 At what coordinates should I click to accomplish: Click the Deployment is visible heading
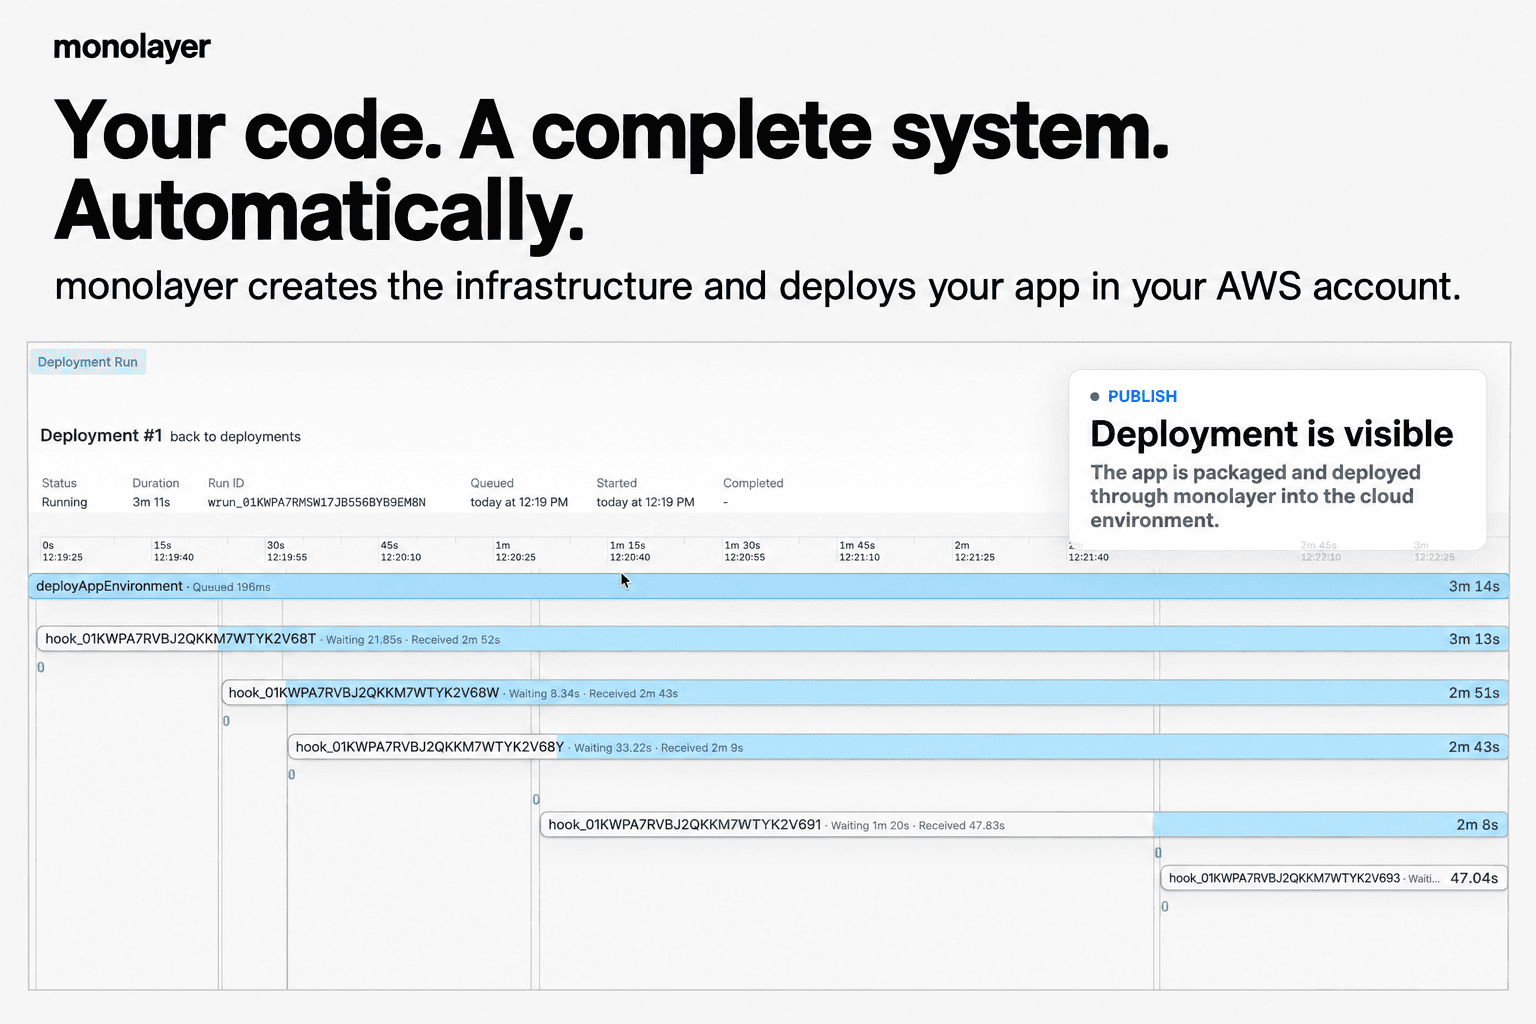(x=1271, y=434)
